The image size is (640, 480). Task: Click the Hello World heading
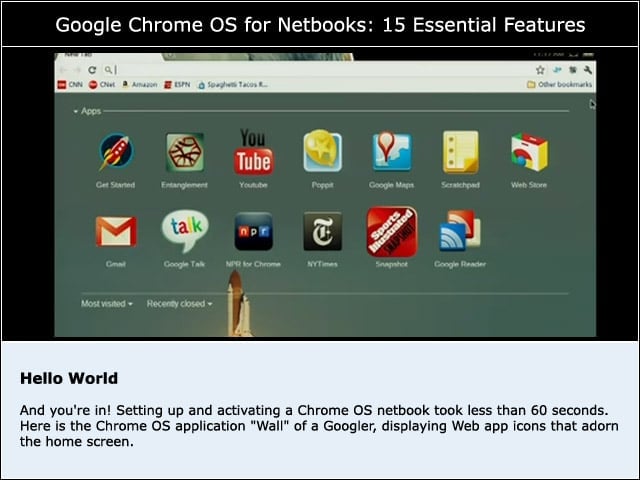tap(69, 378)
